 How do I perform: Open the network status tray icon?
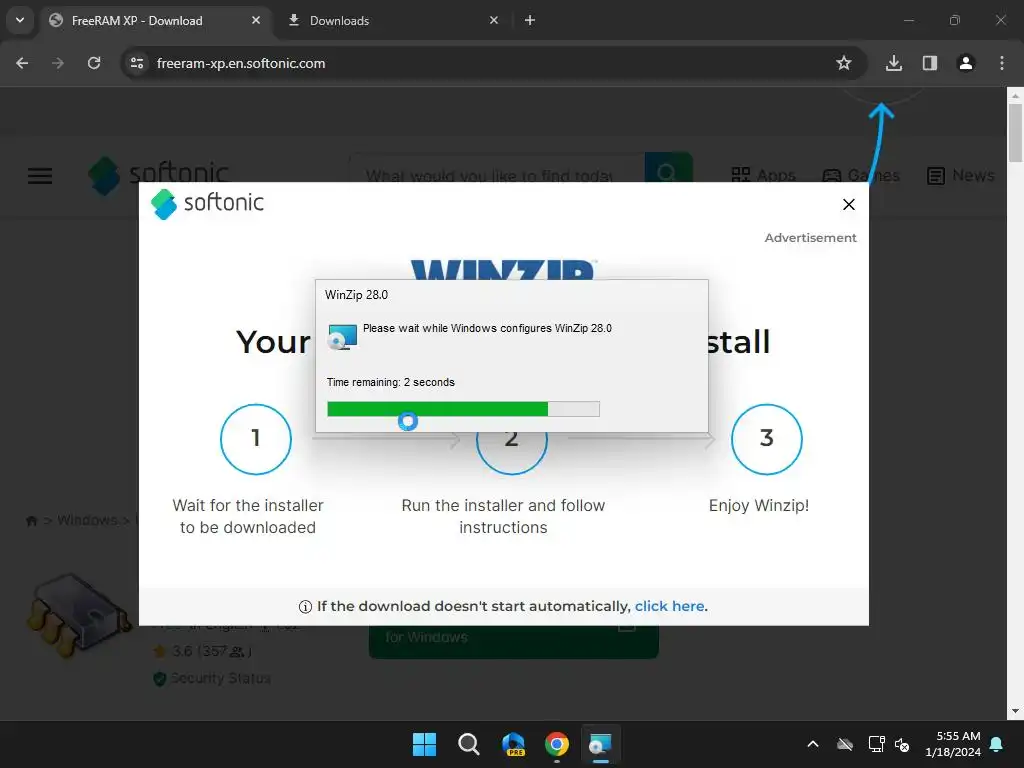click(876, 744)
